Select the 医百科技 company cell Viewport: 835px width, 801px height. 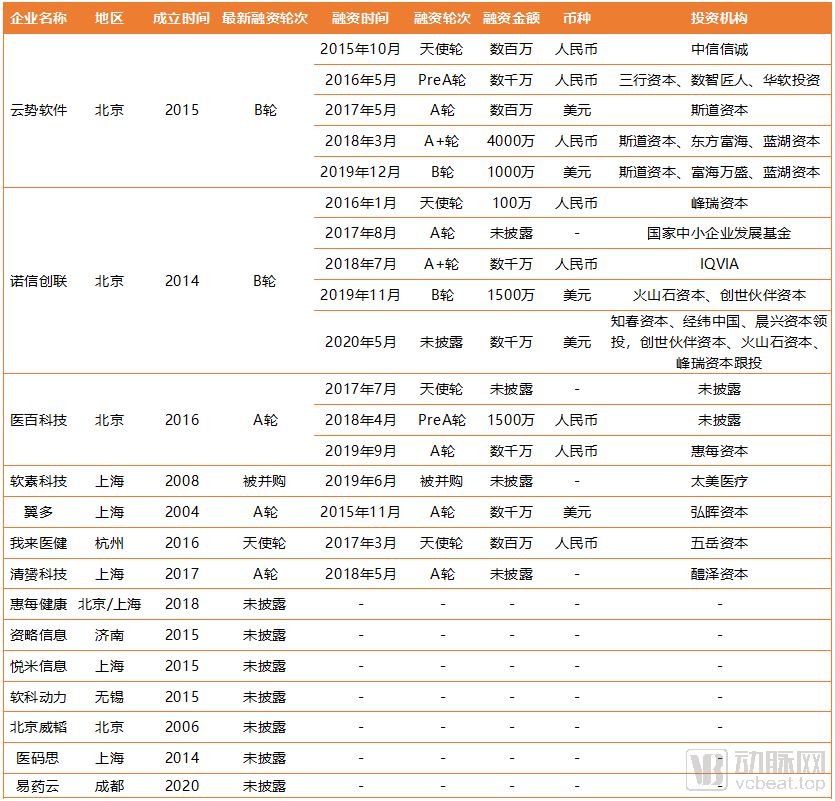click(39, 420)
